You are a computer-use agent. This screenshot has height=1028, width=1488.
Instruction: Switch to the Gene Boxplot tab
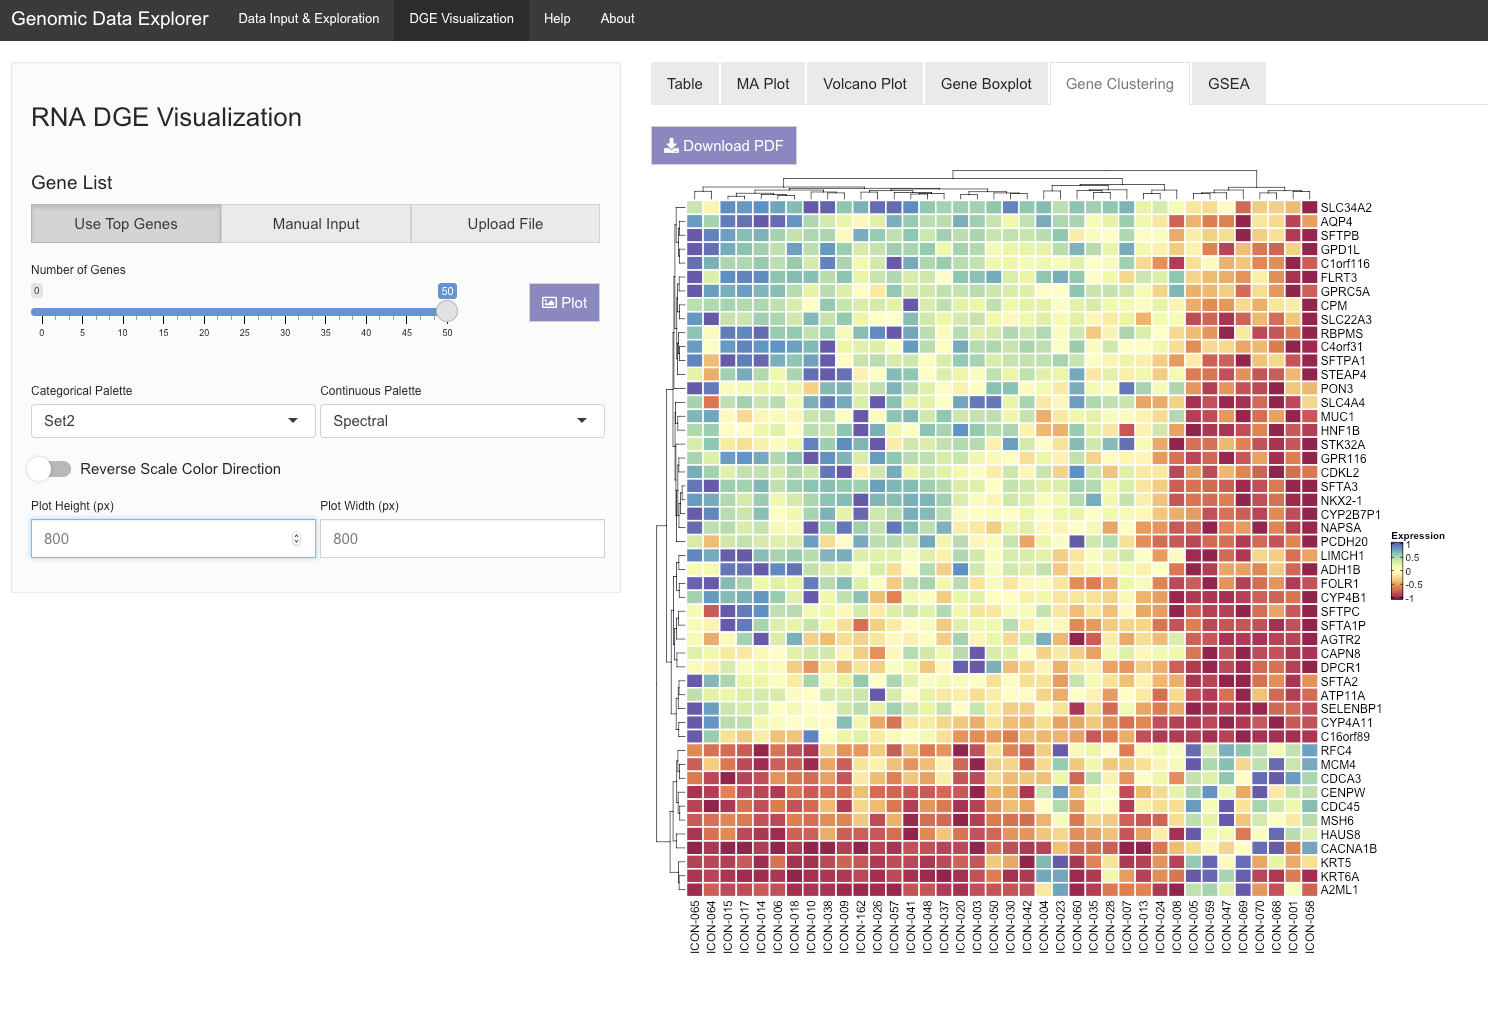986,84
